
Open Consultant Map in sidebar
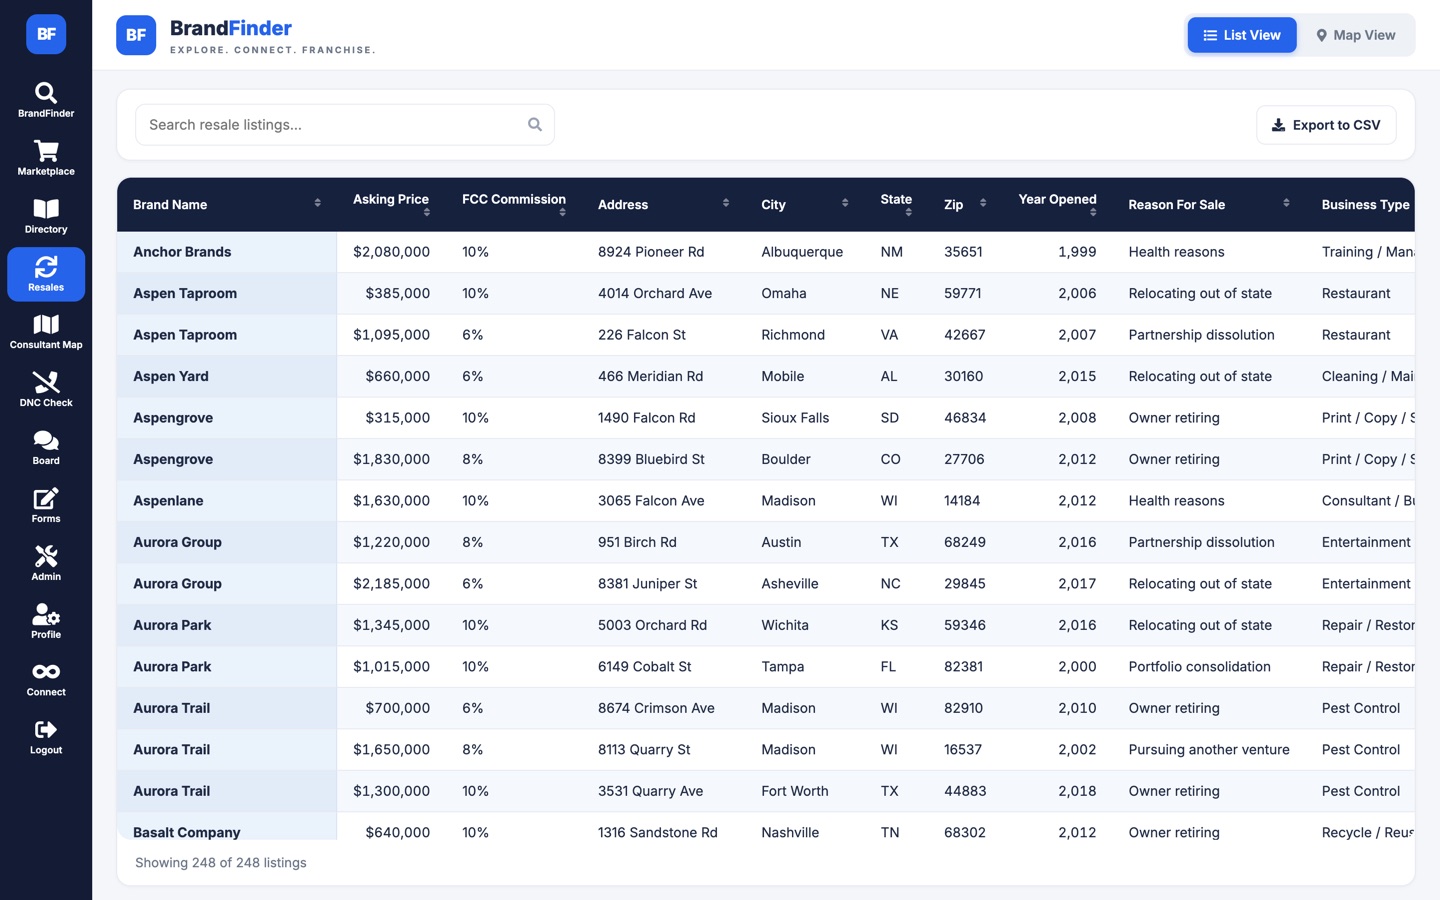coord(46,332)
